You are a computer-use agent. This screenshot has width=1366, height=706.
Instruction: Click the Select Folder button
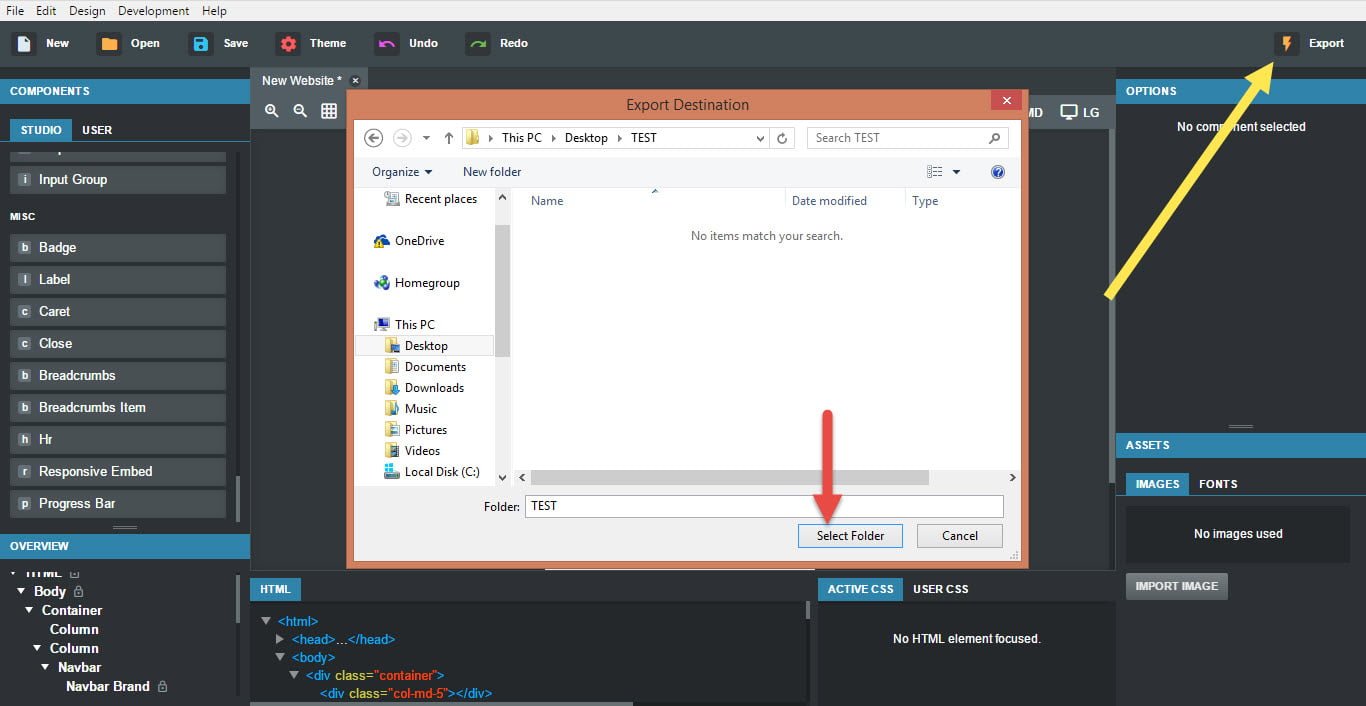pos(850,536)
